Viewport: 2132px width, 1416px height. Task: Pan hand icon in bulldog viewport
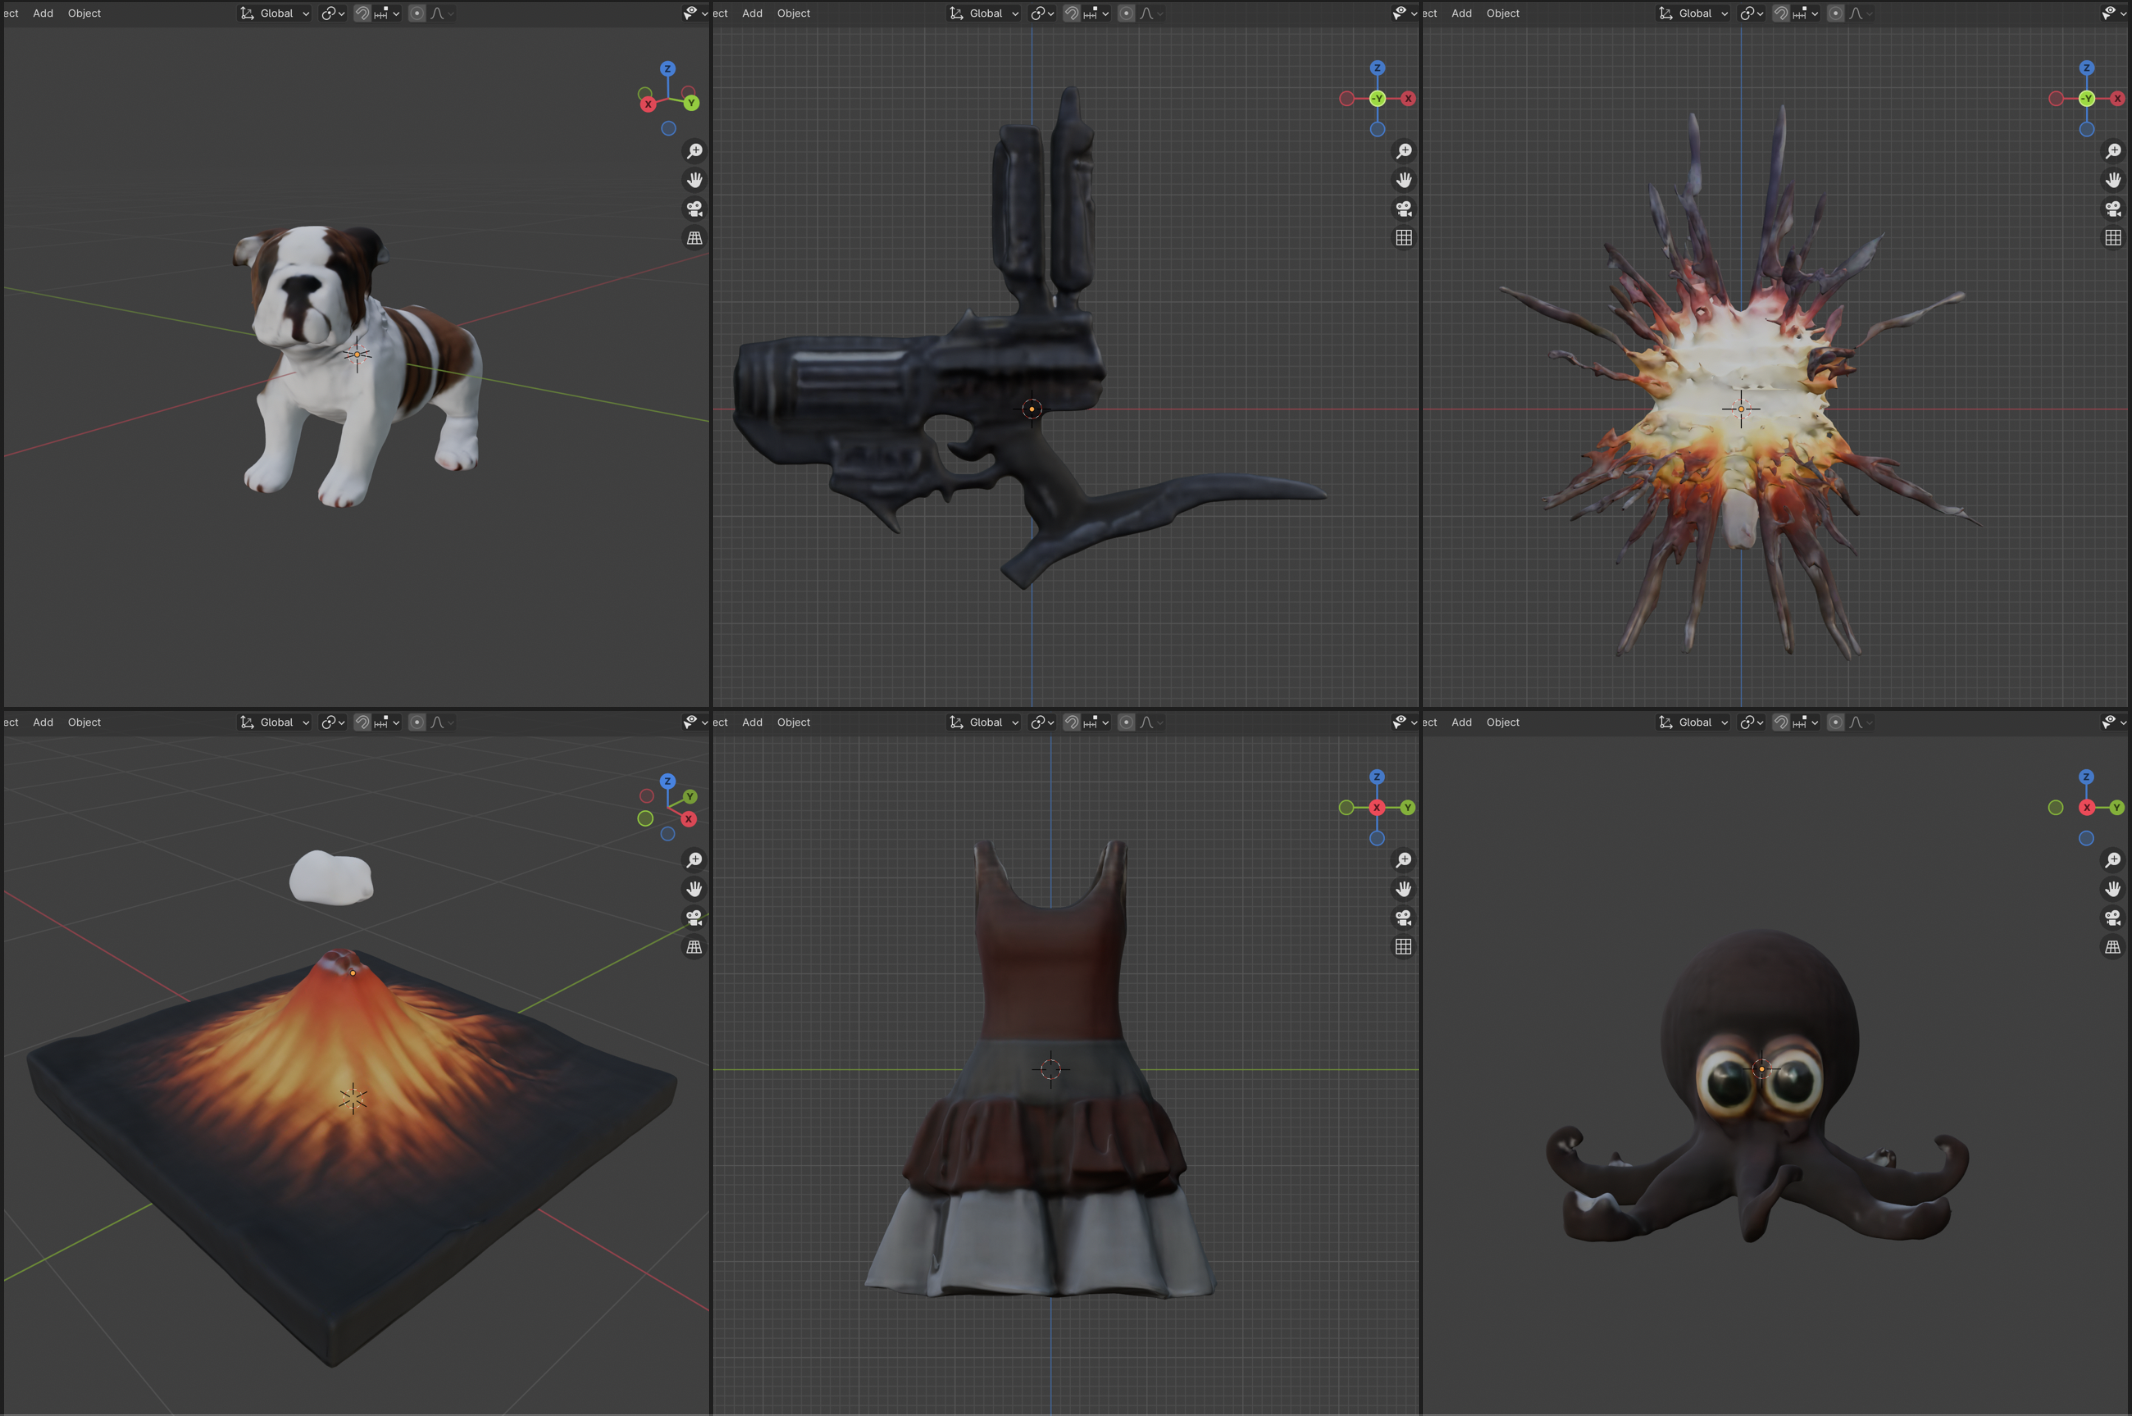coord(694,180)
